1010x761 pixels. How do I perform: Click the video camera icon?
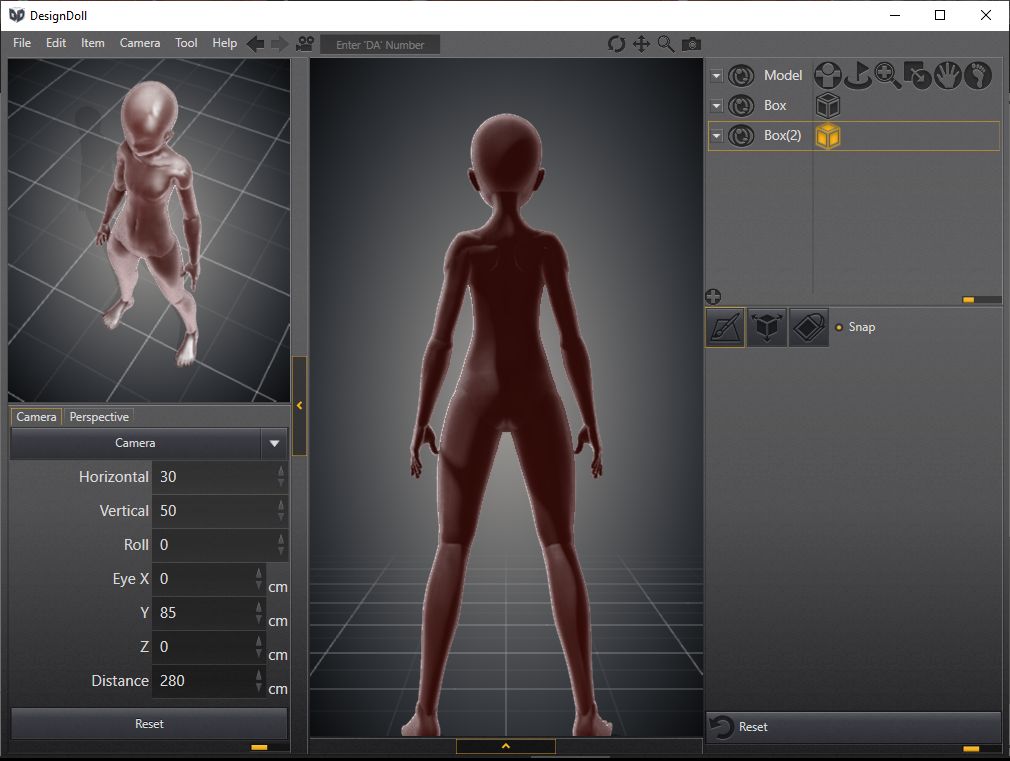click(x=305, y=44)
